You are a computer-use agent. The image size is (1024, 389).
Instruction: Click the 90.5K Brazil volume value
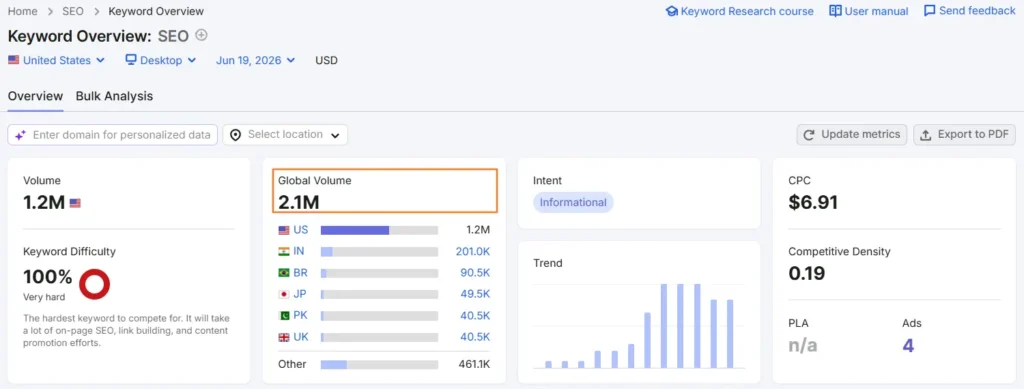[x=475, y=273]
